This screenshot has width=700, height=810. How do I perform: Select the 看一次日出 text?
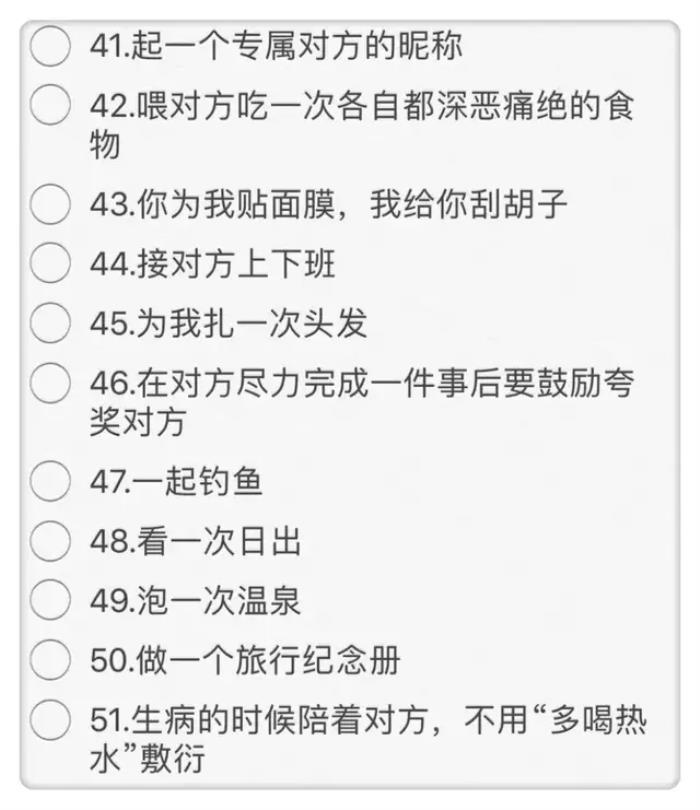pos(195,541)
